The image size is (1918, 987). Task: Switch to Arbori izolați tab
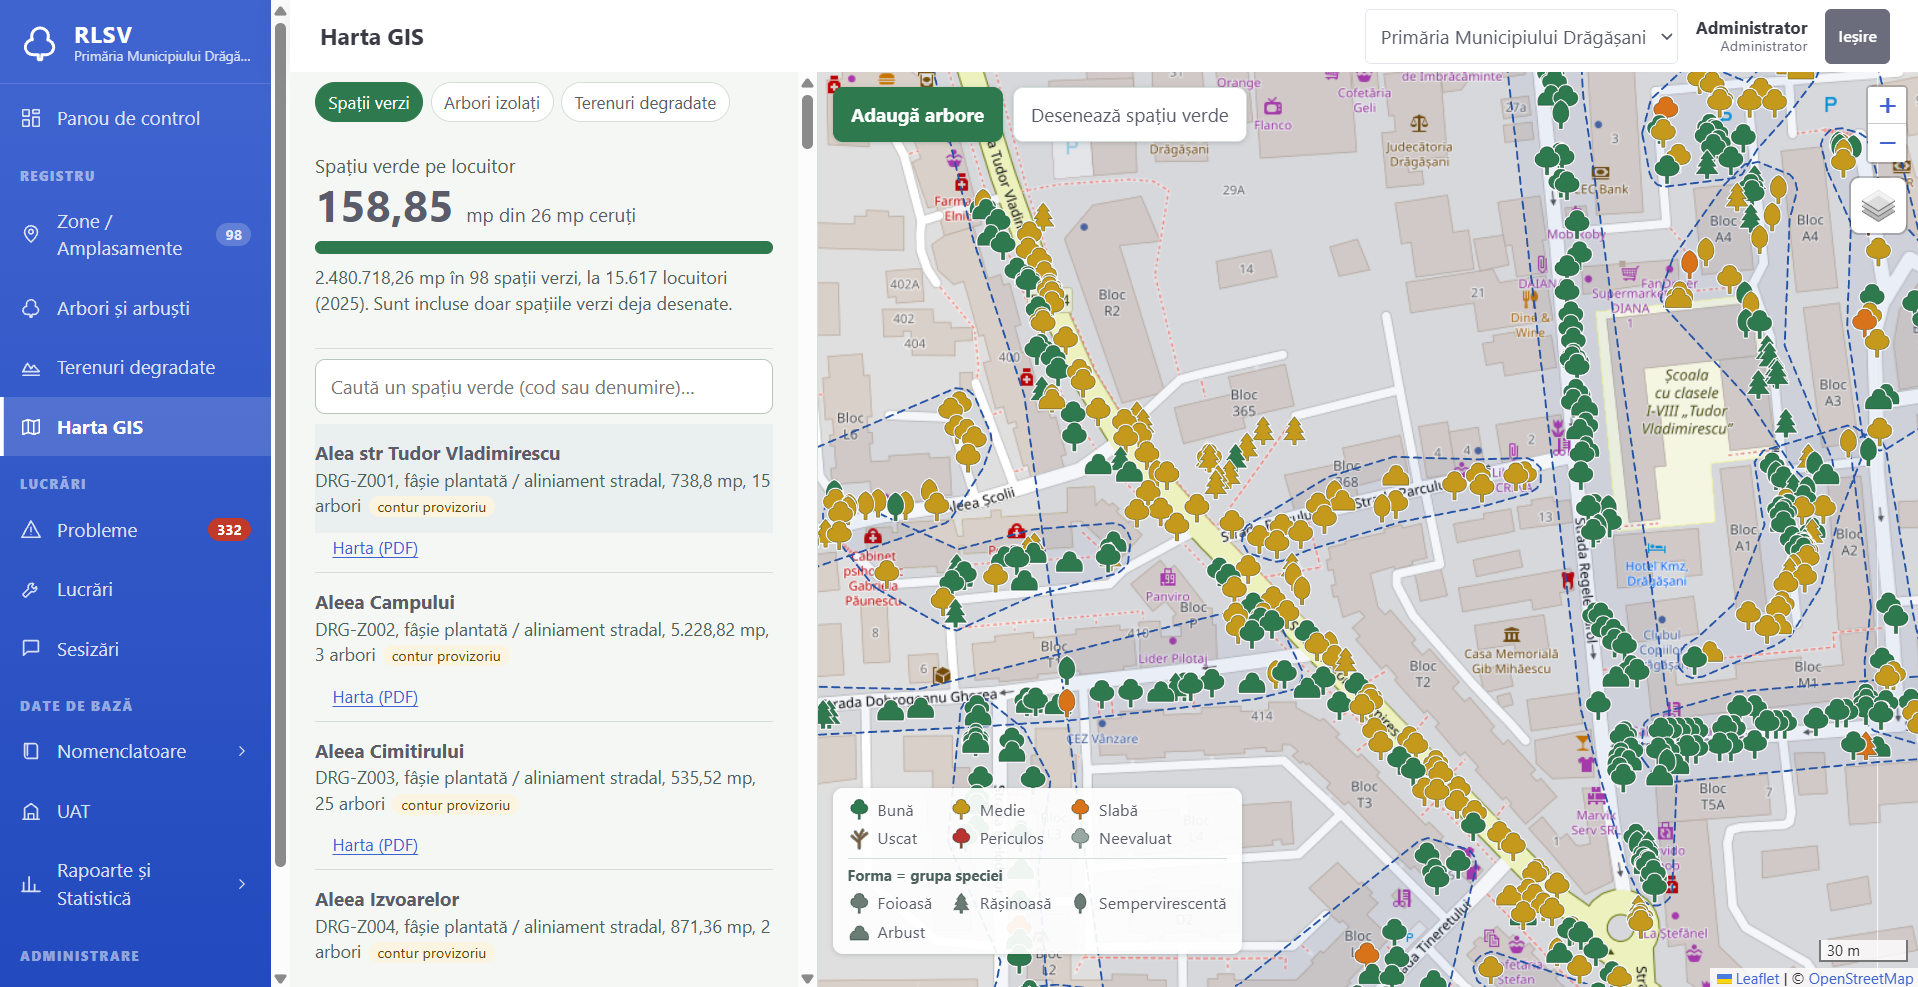tap(492, 102)
